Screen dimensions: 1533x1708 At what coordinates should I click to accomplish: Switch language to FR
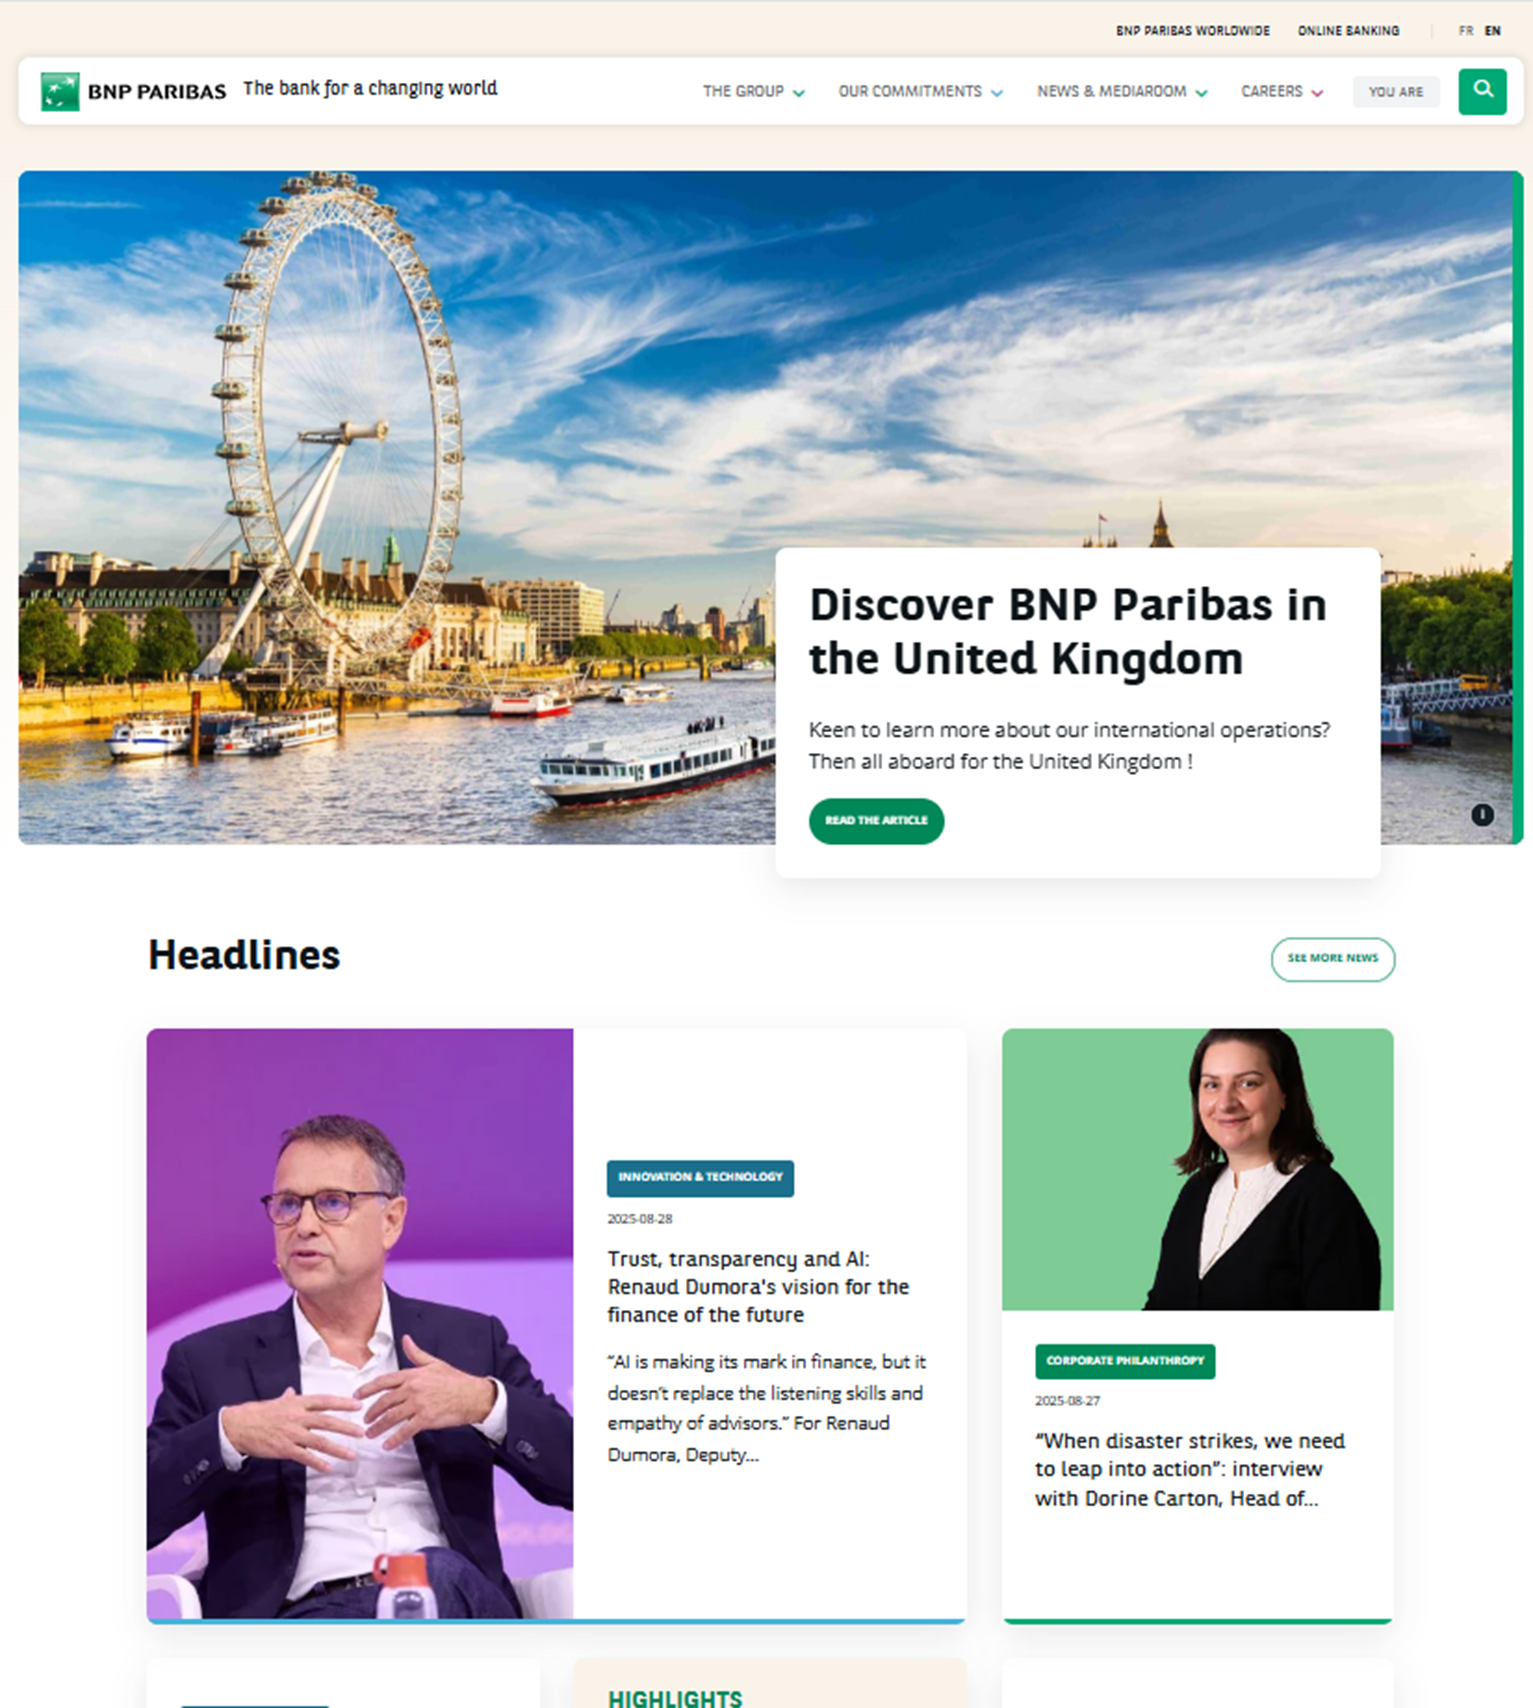point(1466,31)
